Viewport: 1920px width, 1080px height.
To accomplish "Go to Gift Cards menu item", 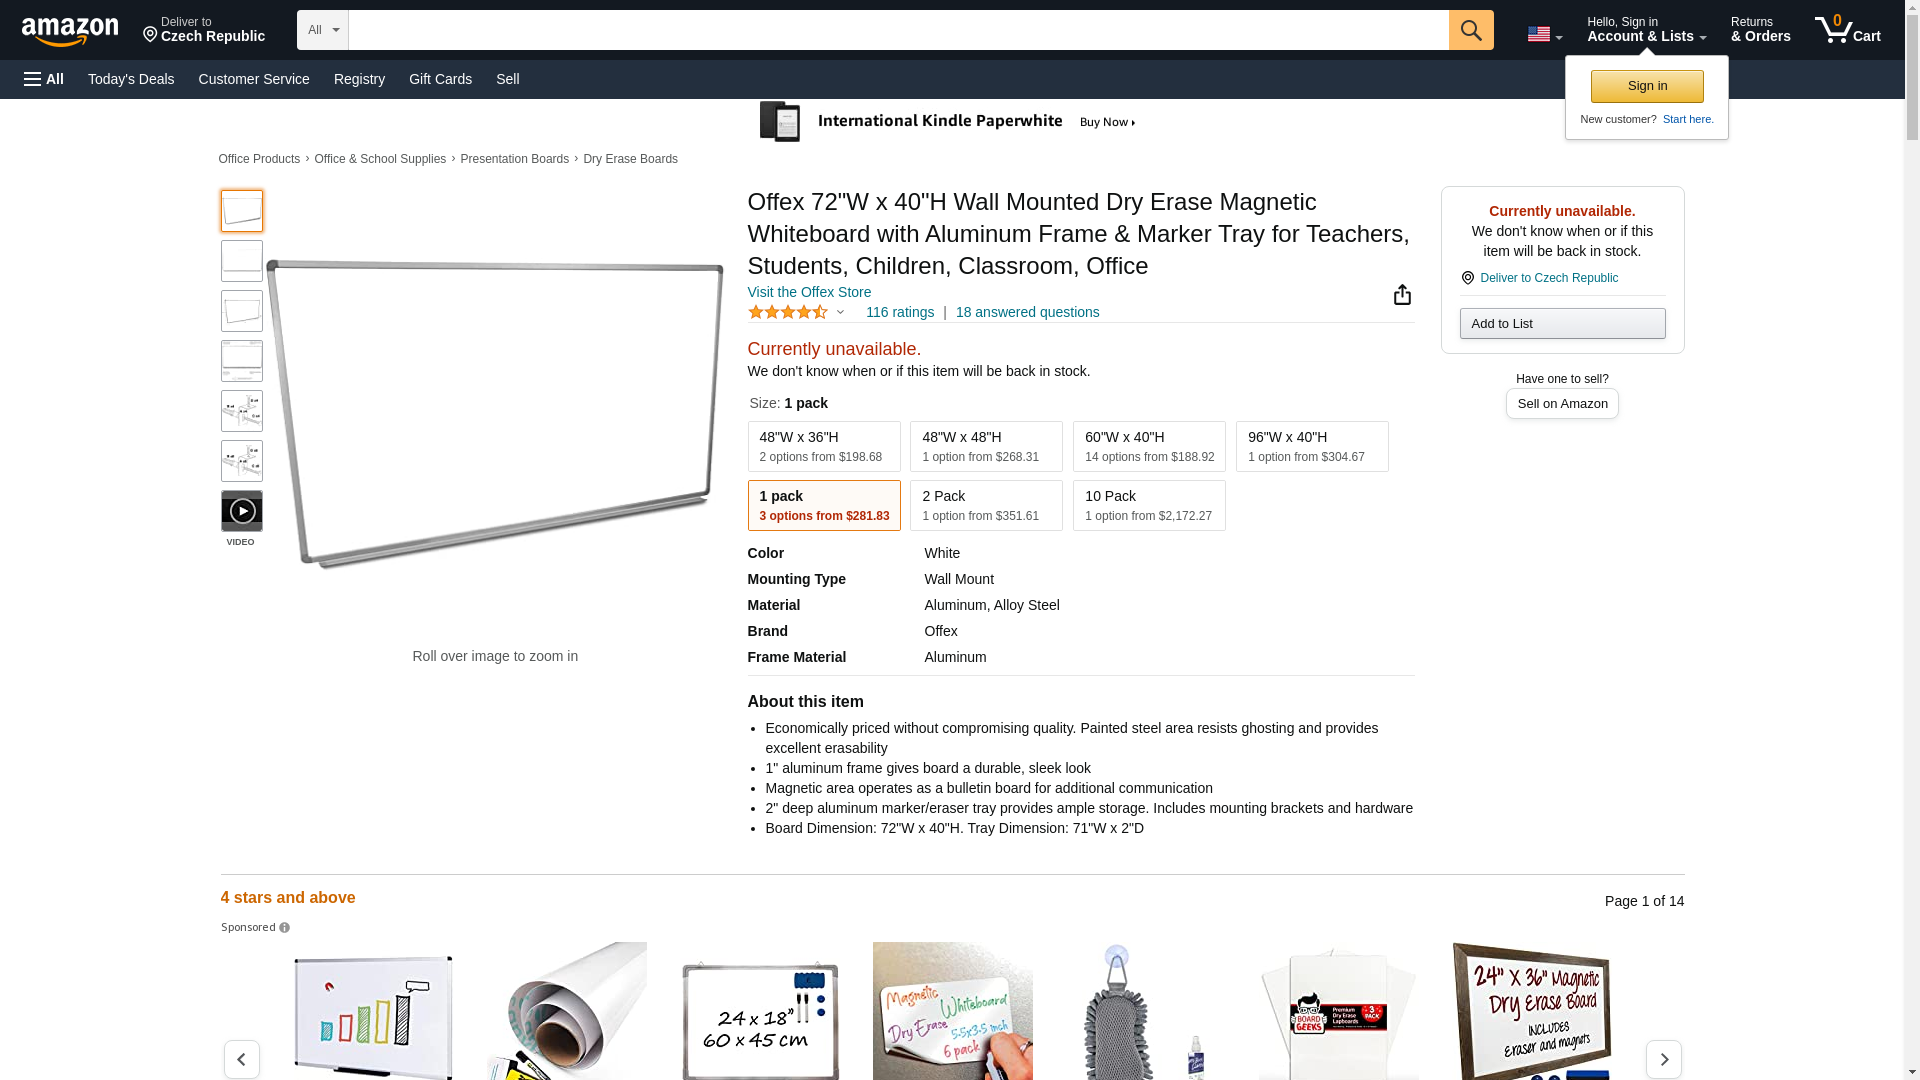I will (x=440, y=79).
